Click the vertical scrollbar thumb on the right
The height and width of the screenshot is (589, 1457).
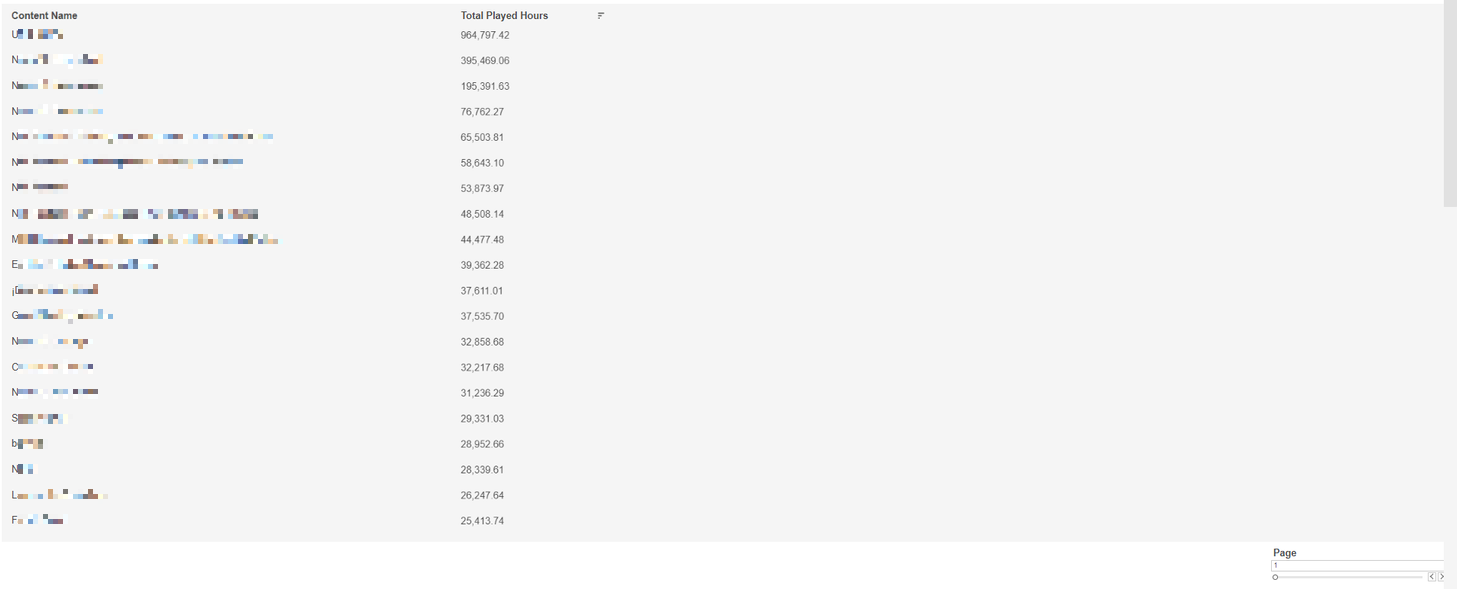click(x=1450, y=100)
